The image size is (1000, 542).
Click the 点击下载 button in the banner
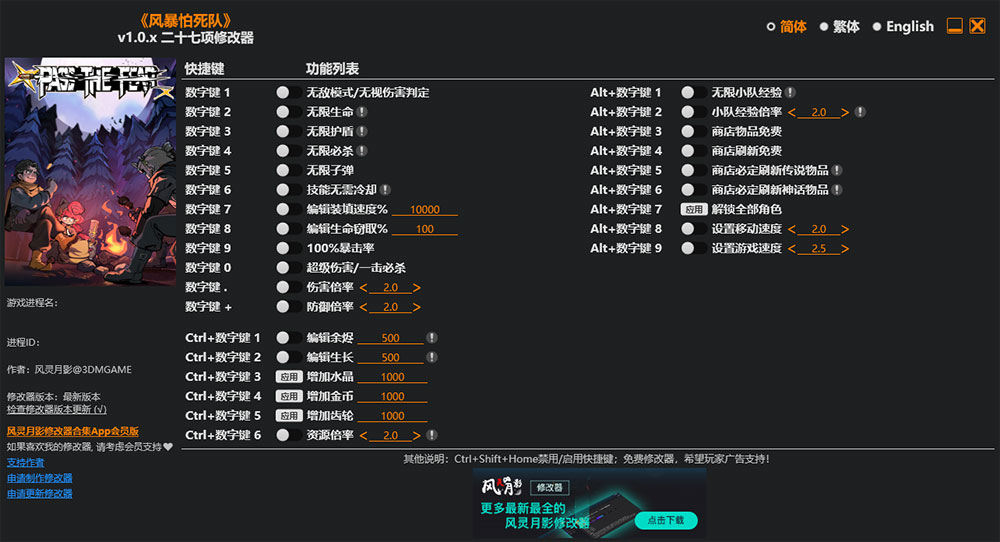click(666, 520)
